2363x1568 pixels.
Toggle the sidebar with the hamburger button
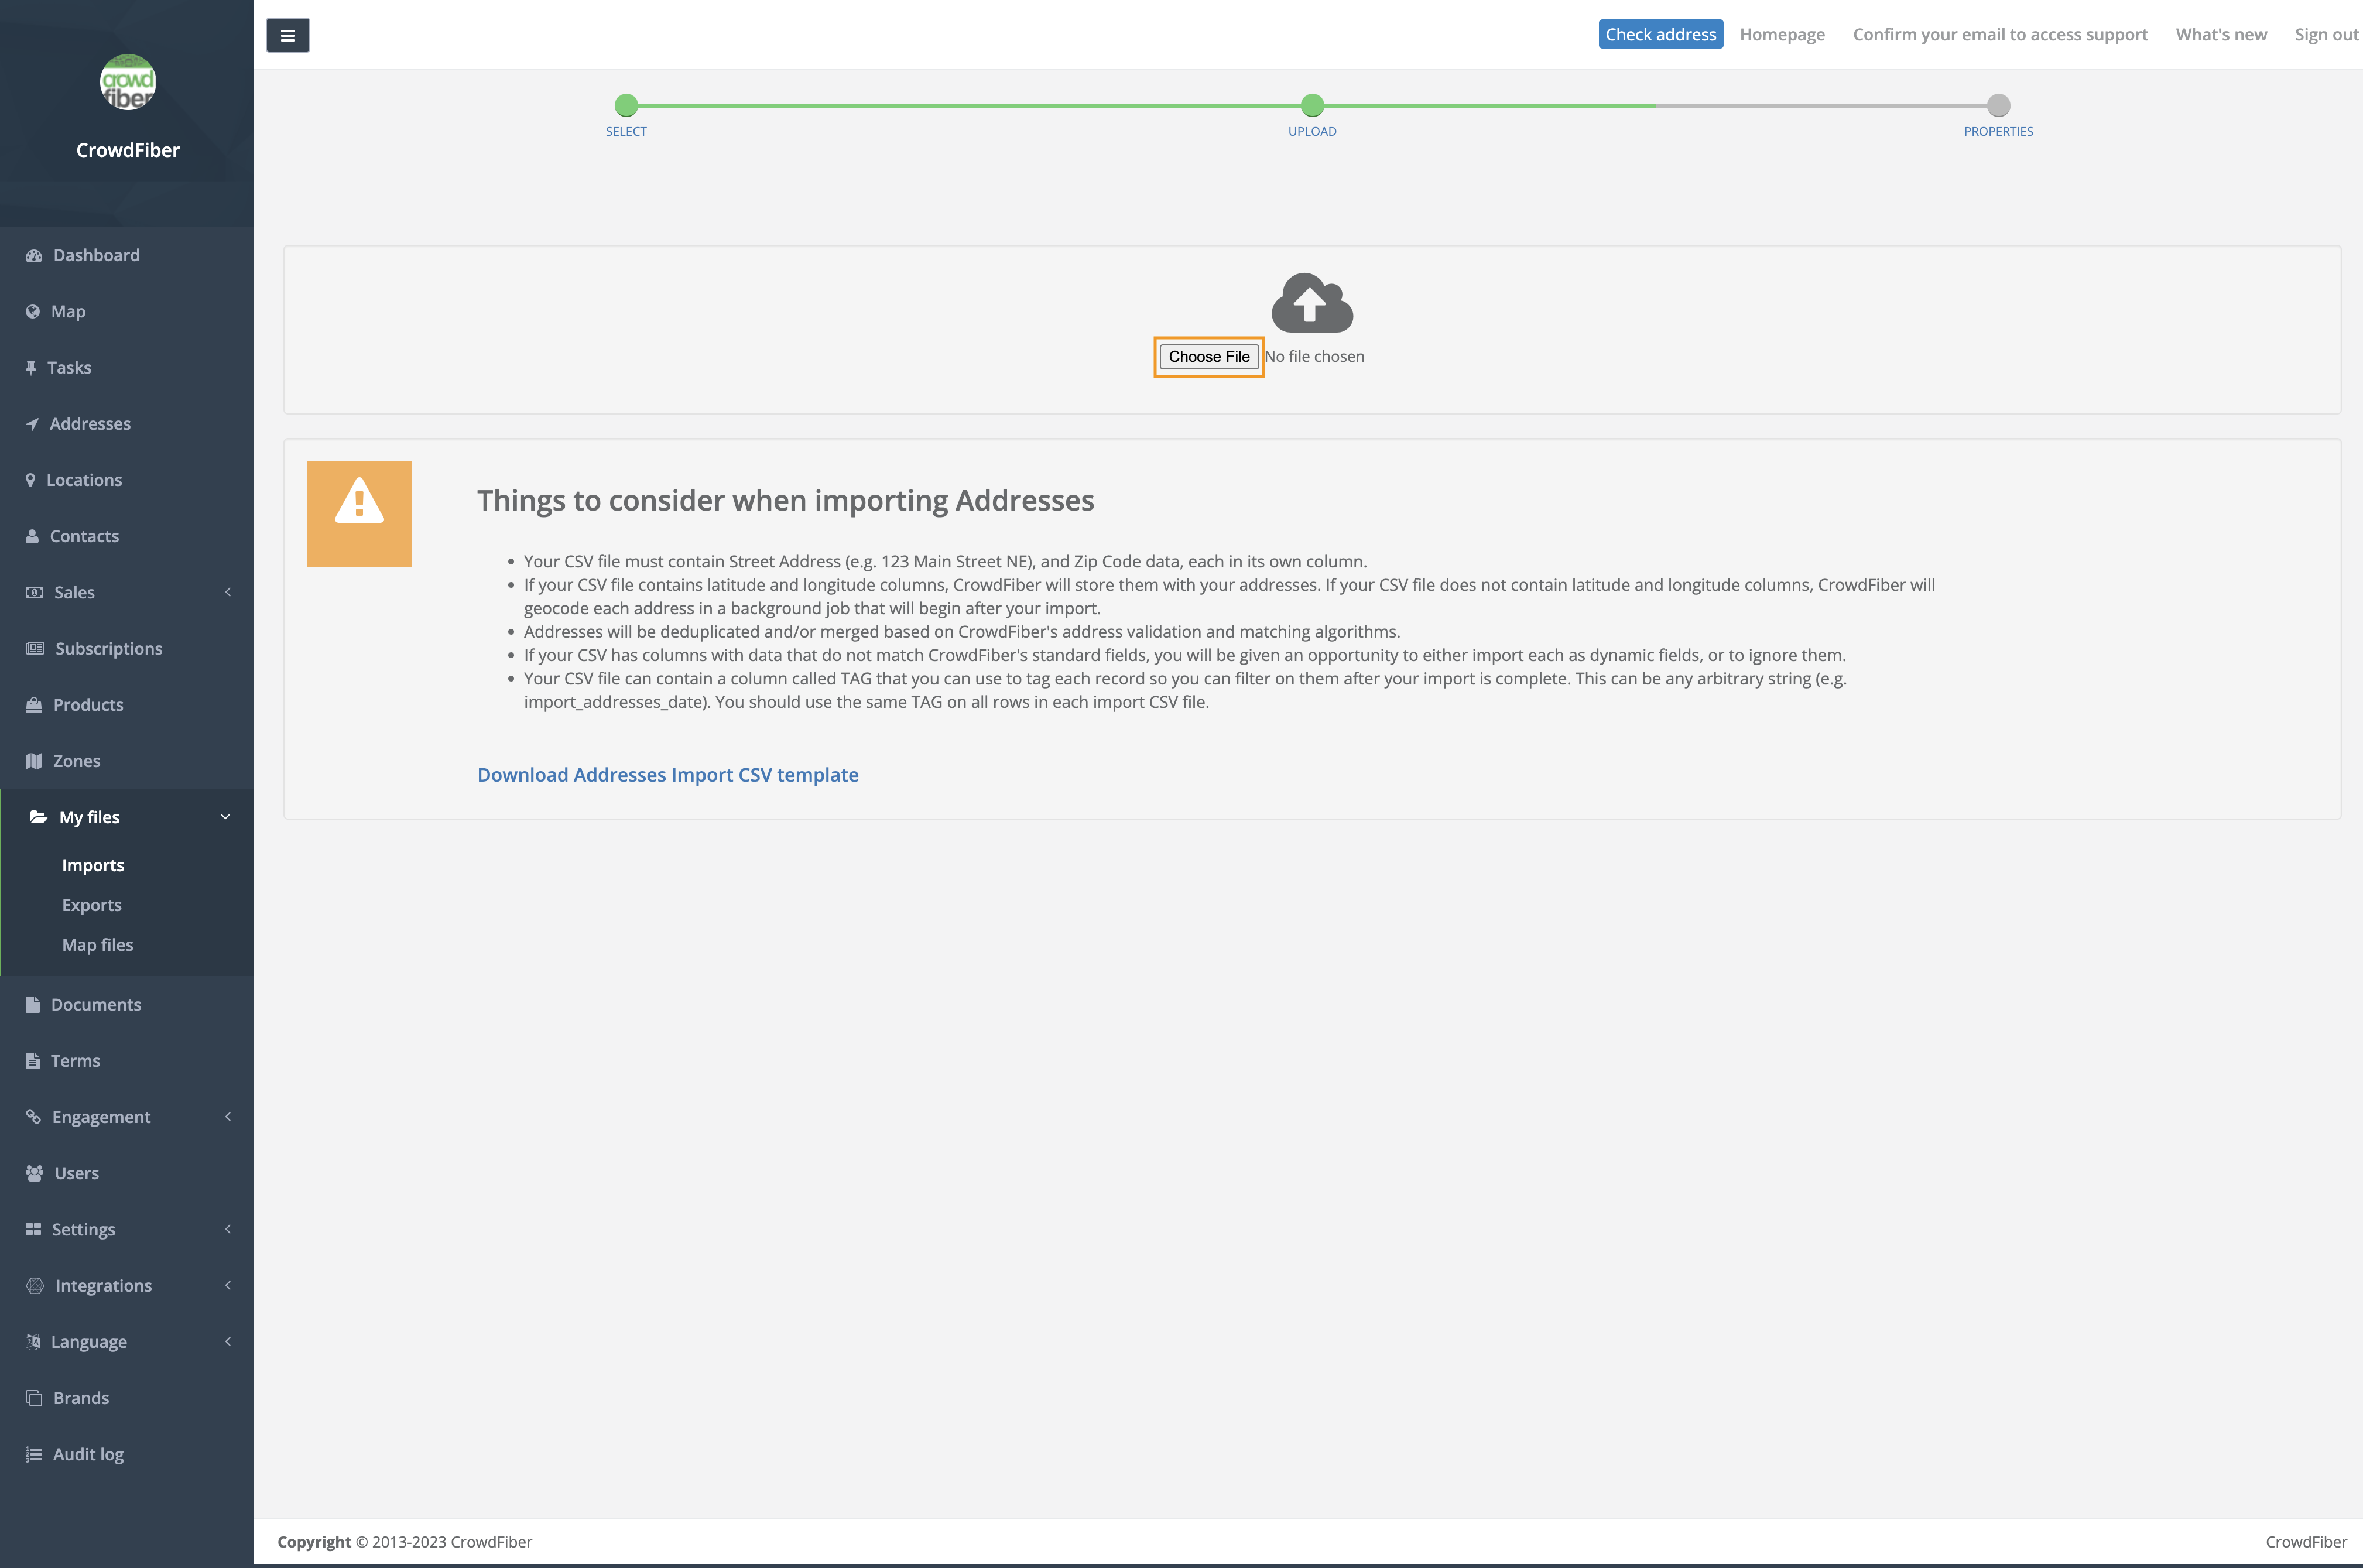point(287,34)
